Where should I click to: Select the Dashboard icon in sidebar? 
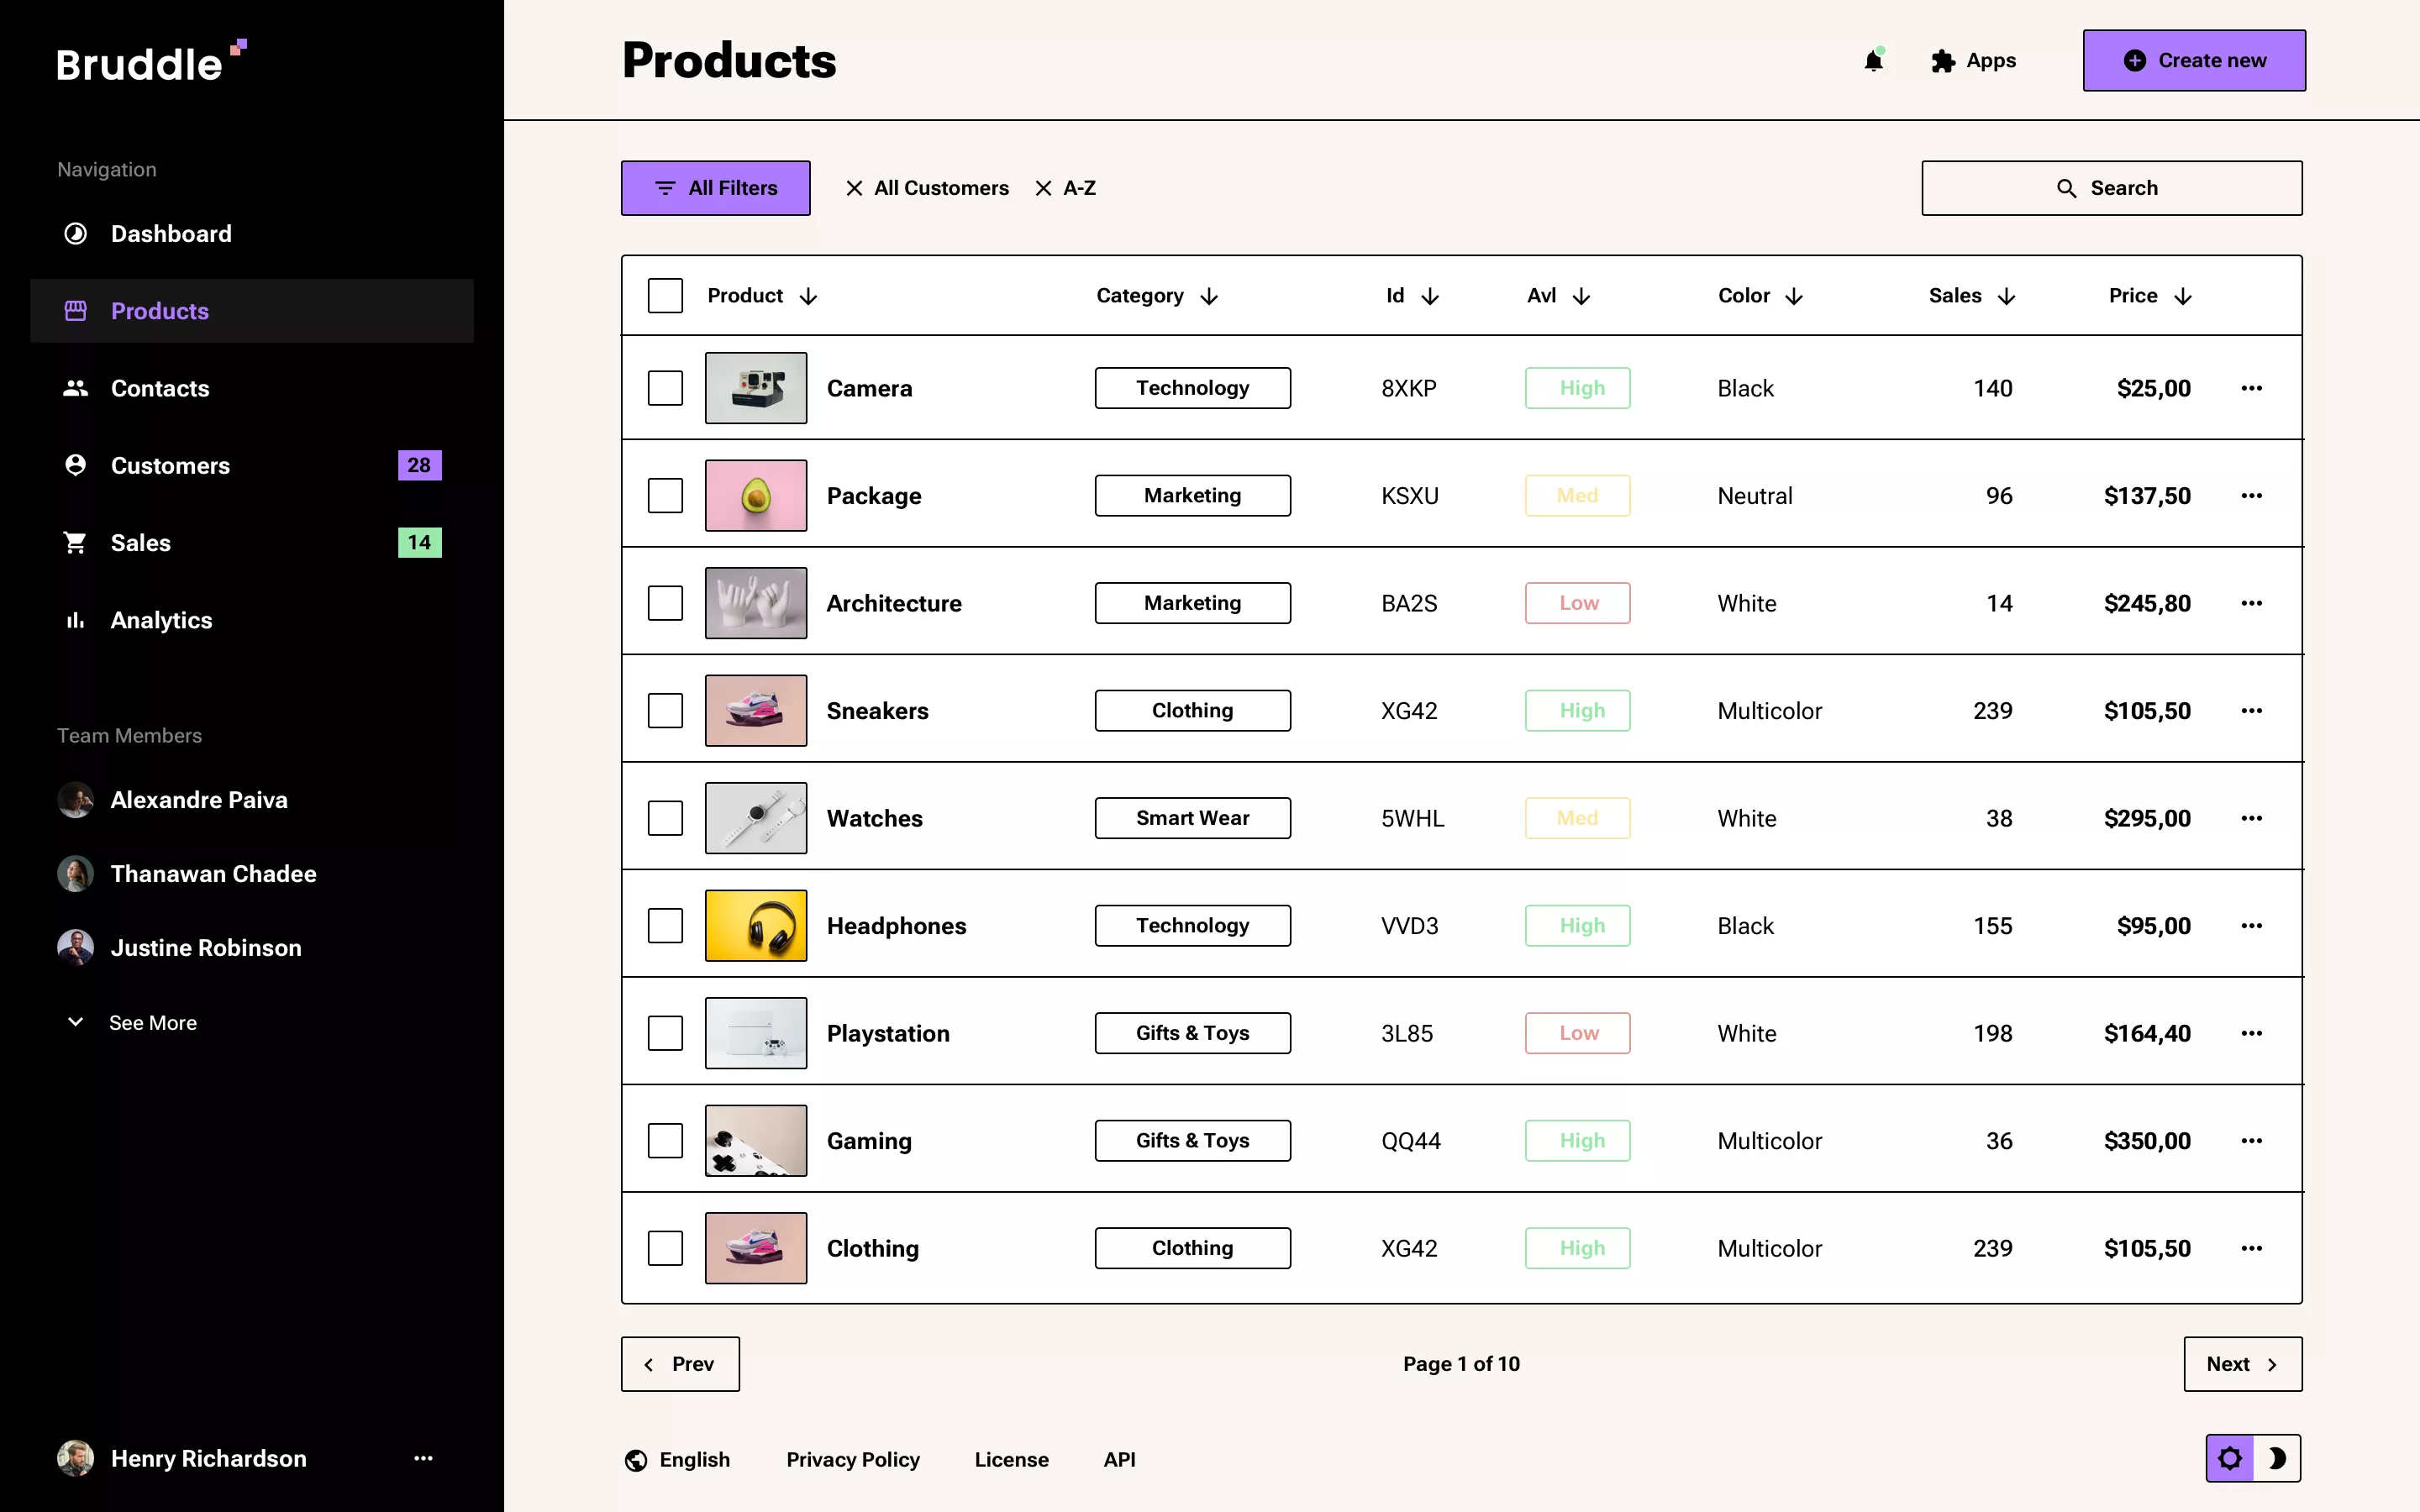coord(75,233)
